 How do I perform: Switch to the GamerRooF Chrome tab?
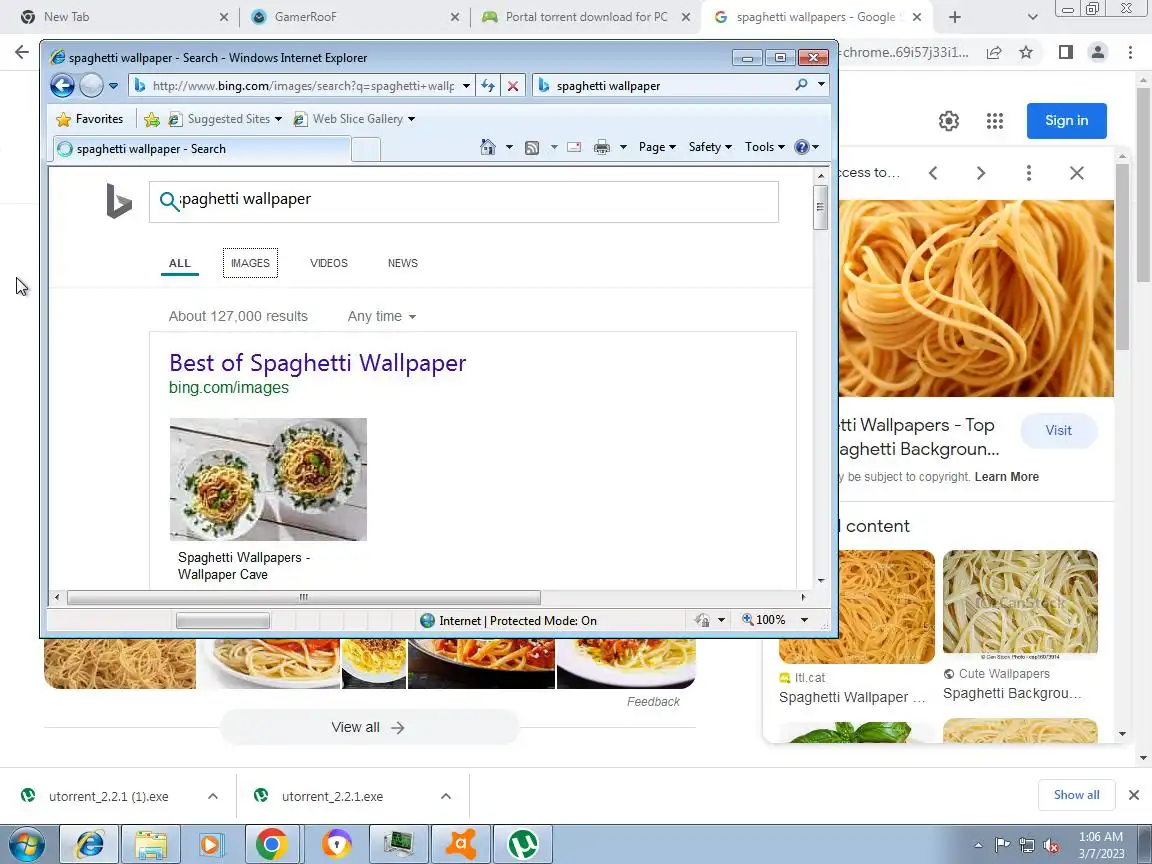click(x=355, y=17)
